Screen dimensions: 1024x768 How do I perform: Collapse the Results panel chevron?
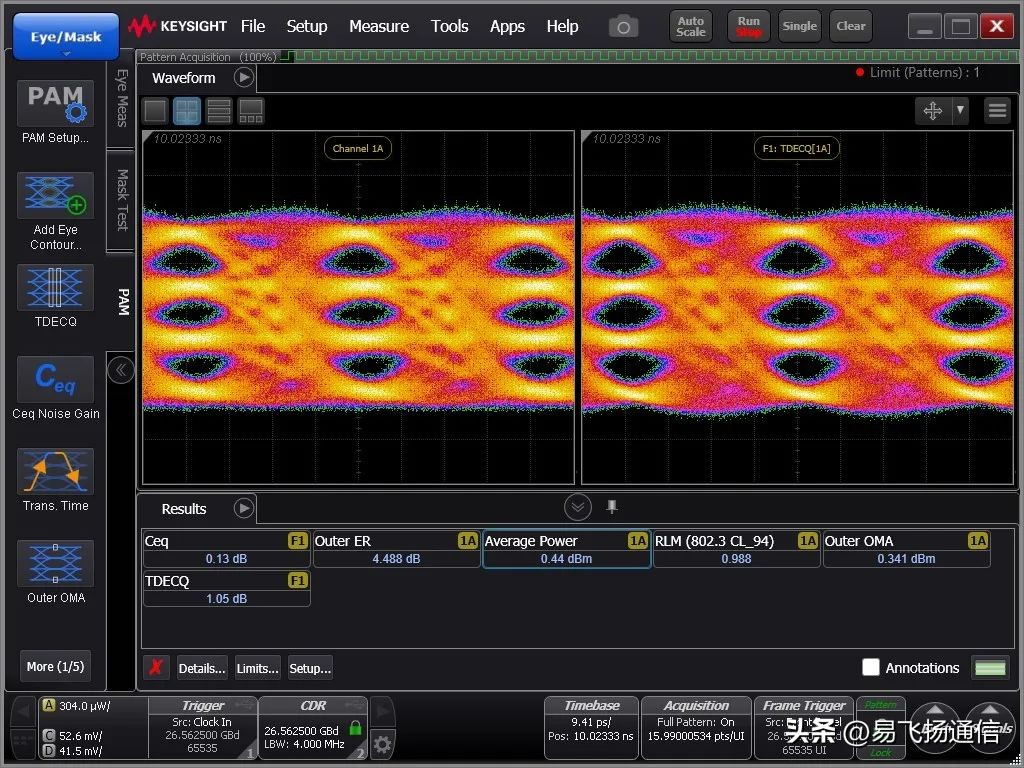(578, 507)
